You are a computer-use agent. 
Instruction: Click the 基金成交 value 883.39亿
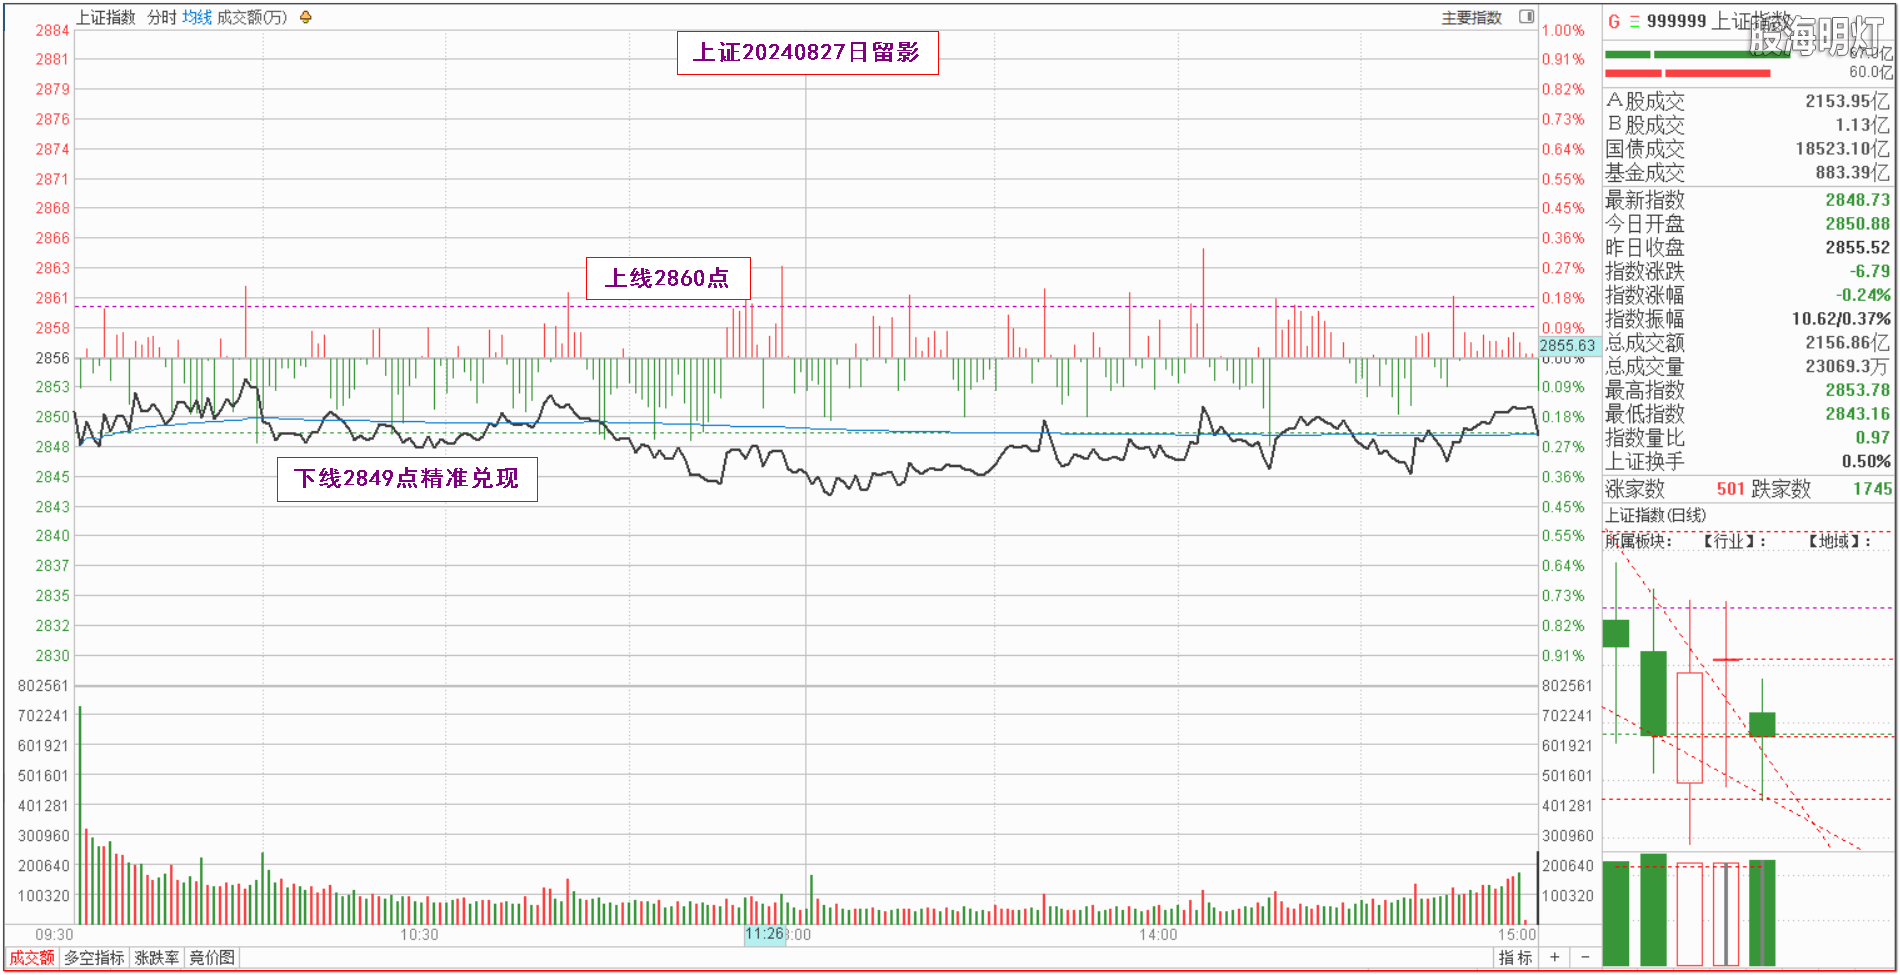click(1854, 172)
